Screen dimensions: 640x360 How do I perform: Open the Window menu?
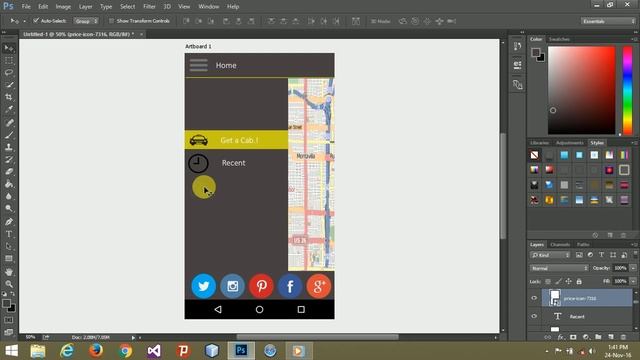pyautogui.click(x=209, y=7)
